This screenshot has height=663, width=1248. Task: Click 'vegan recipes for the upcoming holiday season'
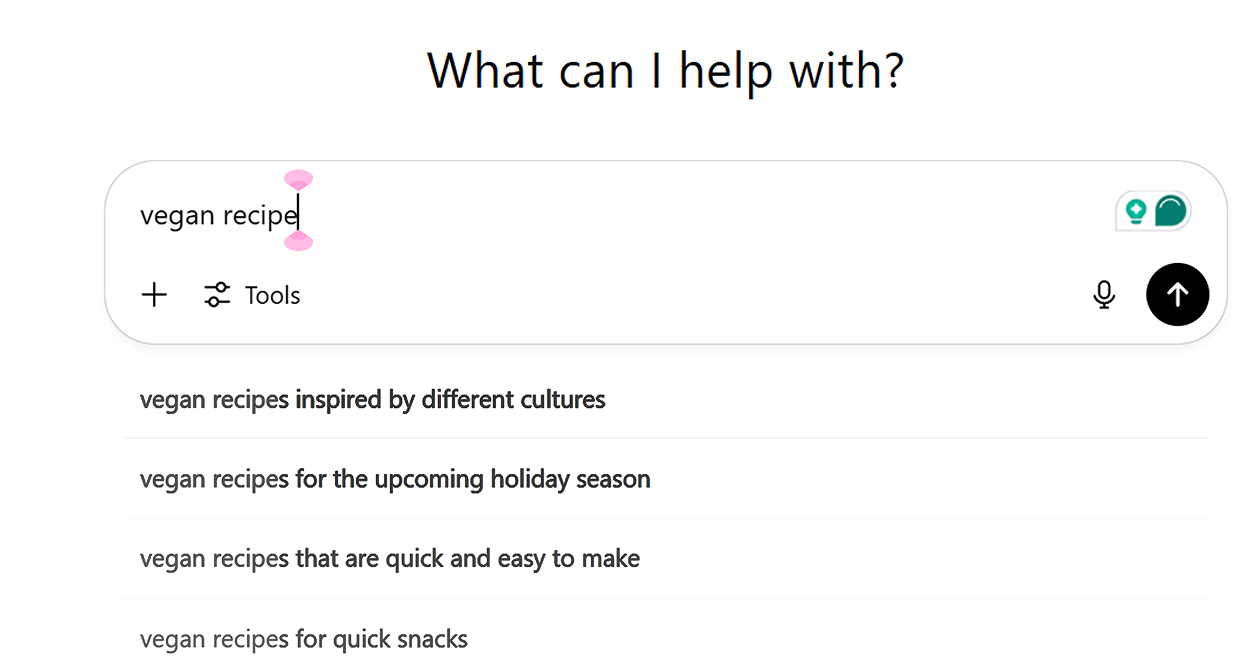[395, 478]
